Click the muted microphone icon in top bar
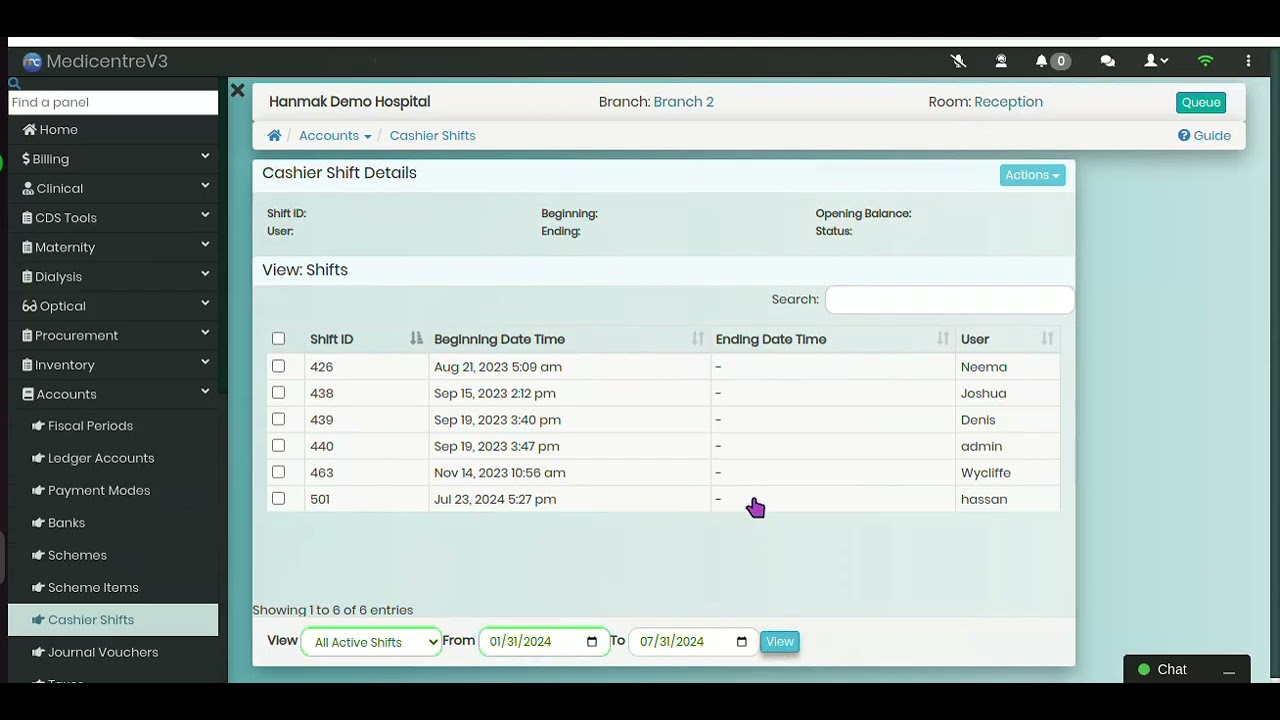1280x720 pixels. point(958,61)
